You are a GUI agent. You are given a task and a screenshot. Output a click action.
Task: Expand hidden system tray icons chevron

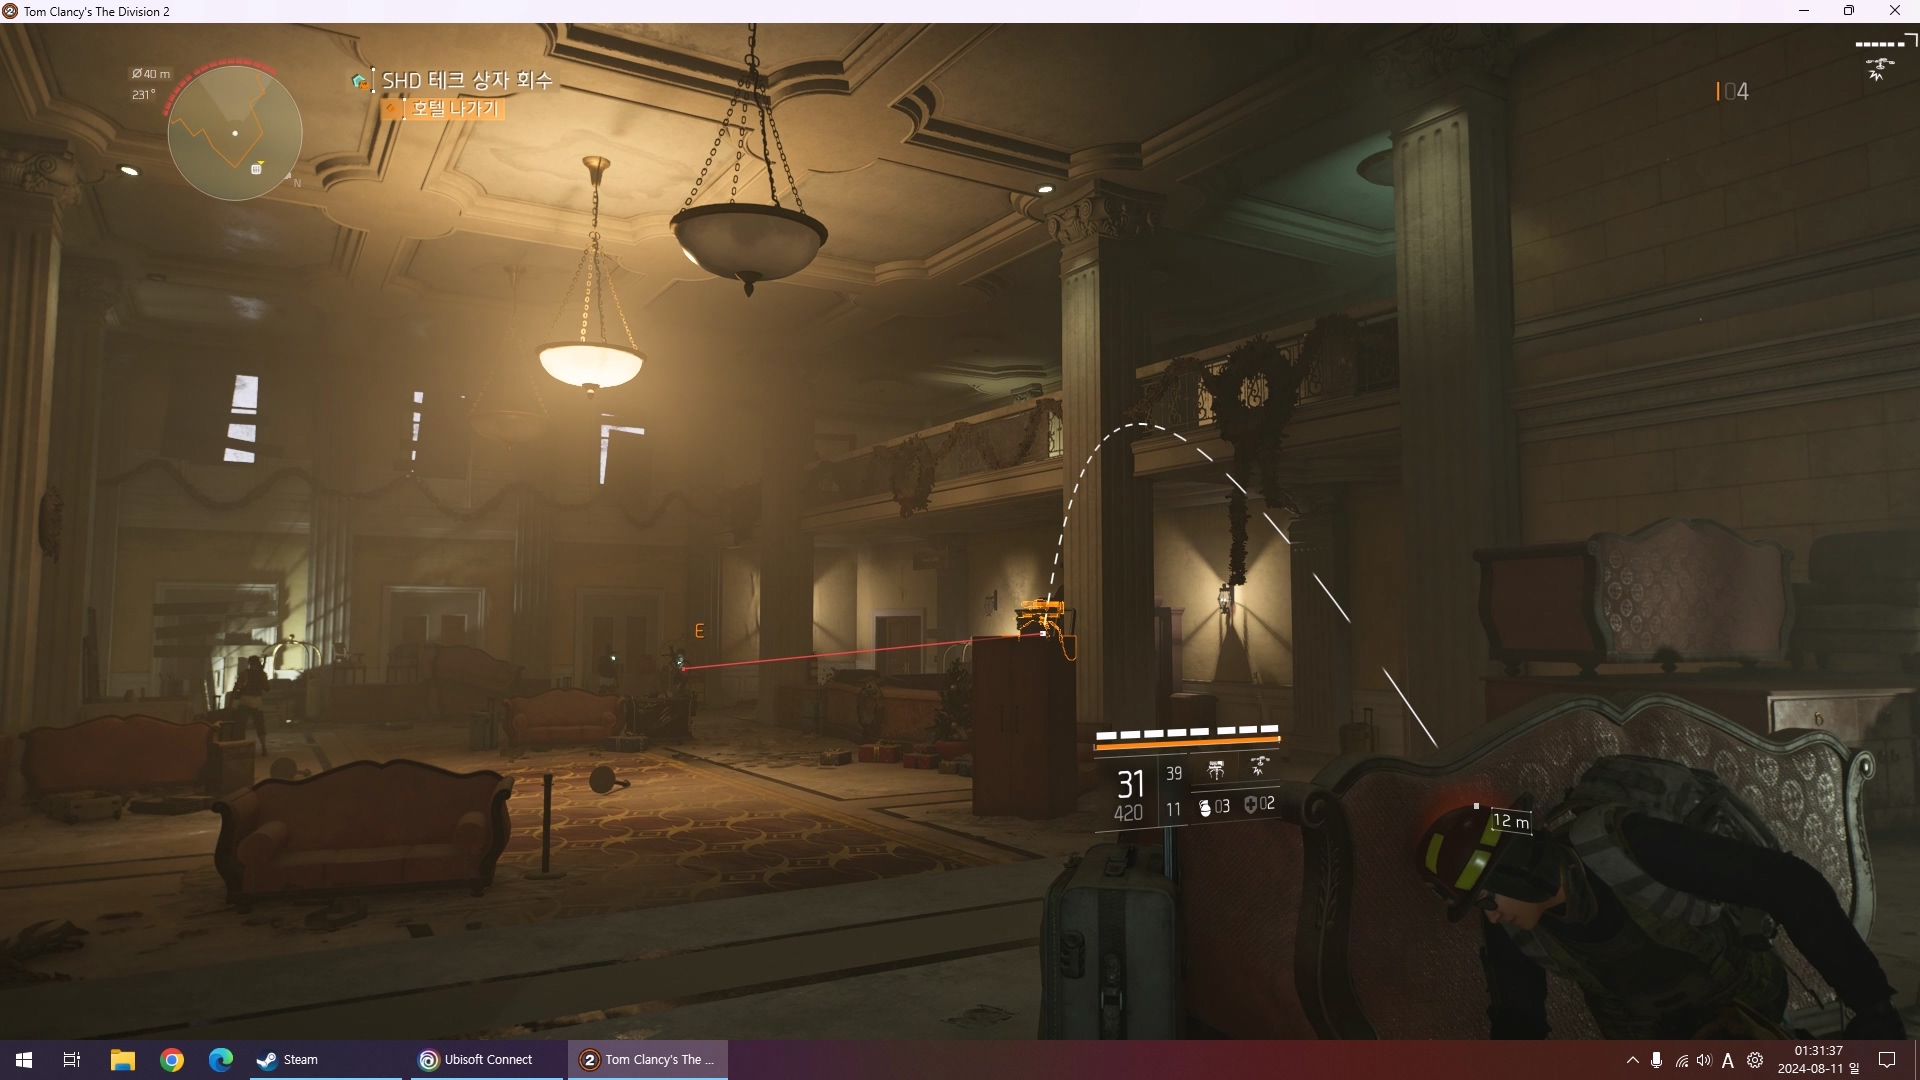[1632, 1060]
